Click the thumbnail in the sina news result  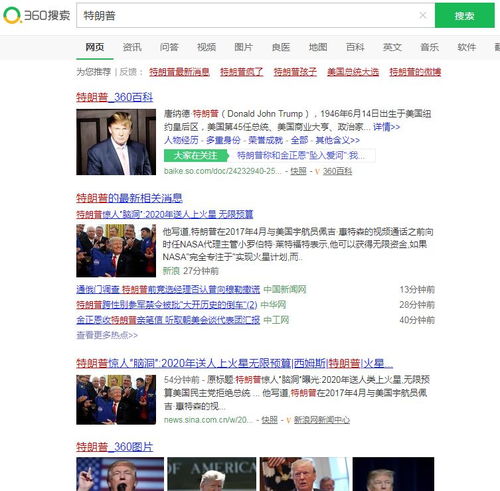coord(116,400)
